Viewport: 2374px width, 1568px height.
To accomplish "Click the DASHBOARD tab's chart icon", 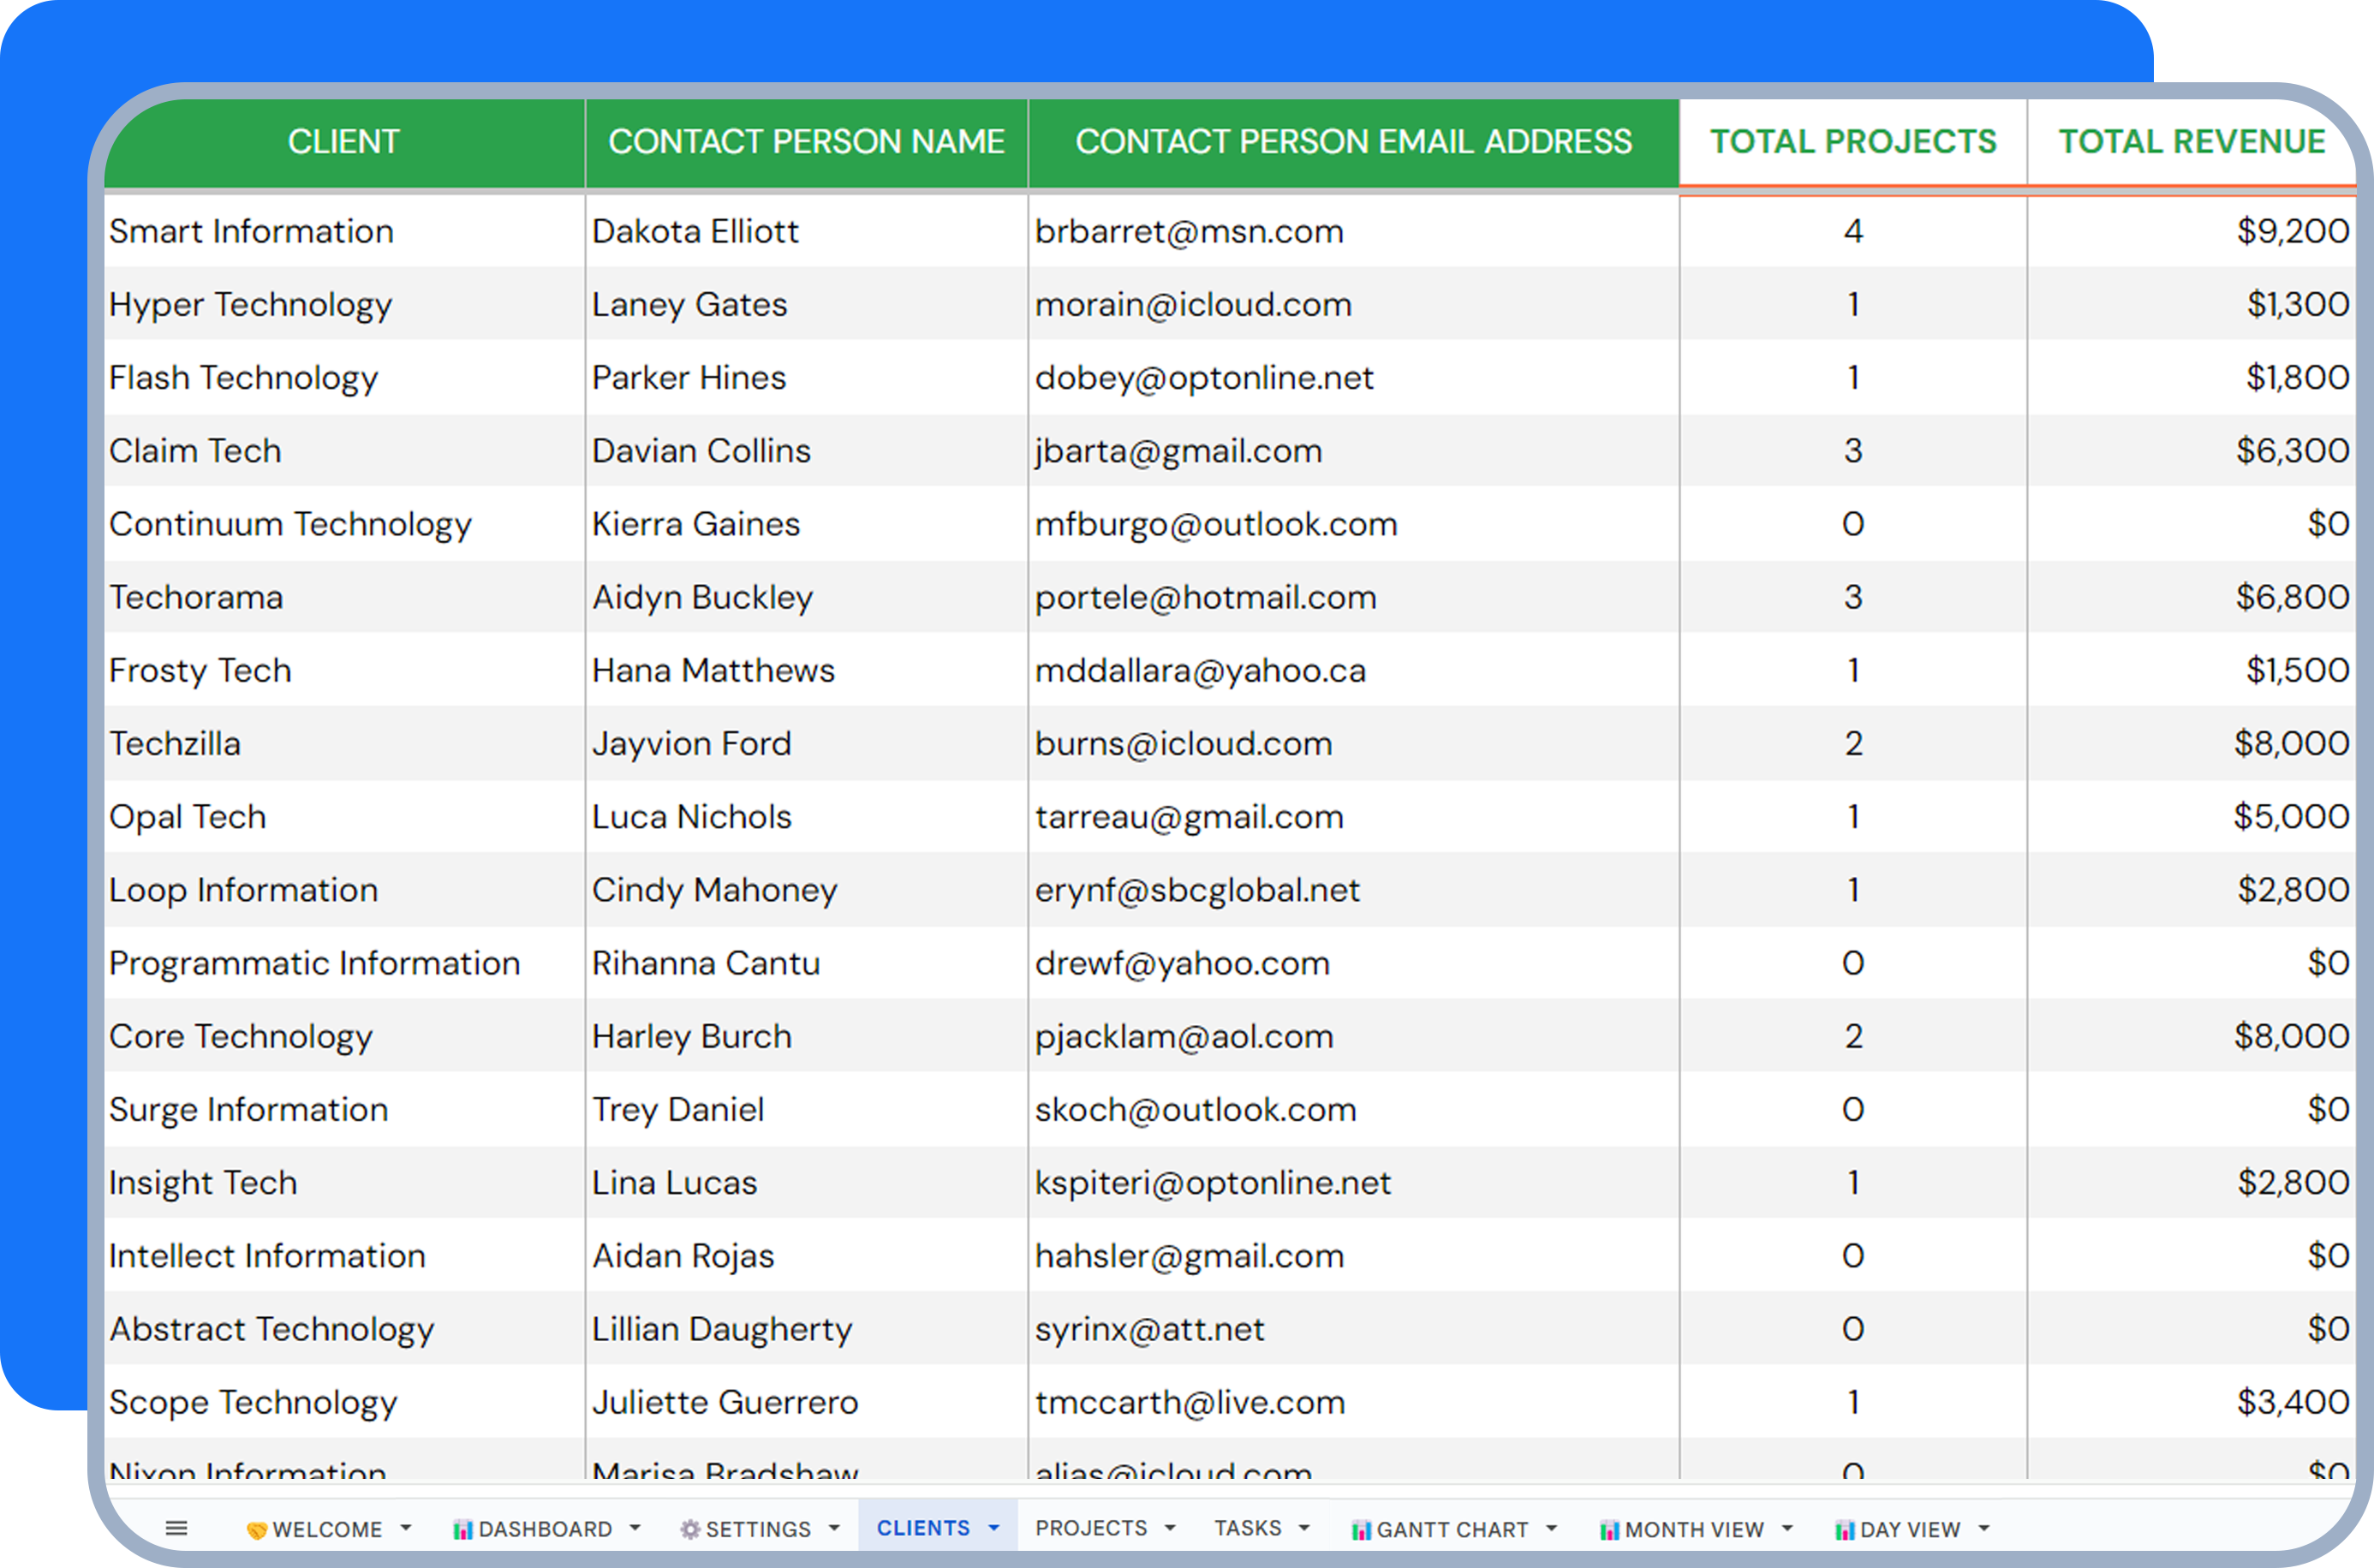I will 463,1530.
